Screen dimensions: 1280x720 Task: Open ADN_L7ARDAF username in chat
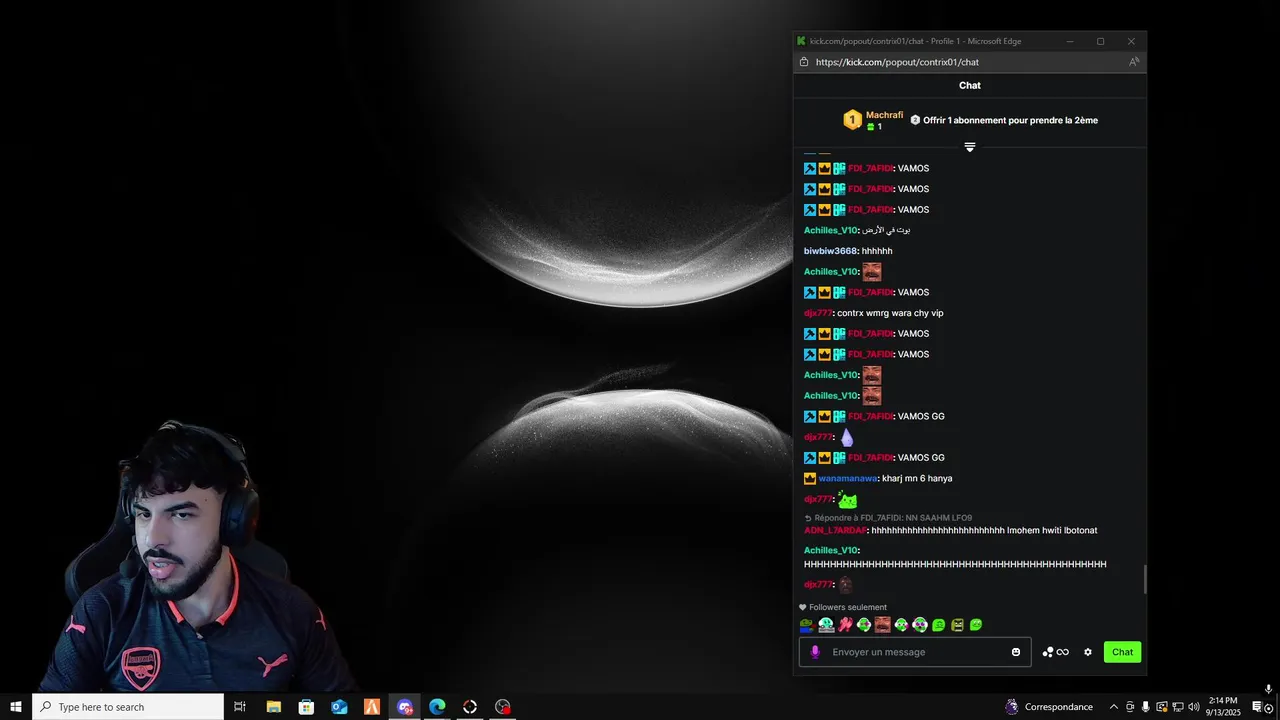coord(835,530)
